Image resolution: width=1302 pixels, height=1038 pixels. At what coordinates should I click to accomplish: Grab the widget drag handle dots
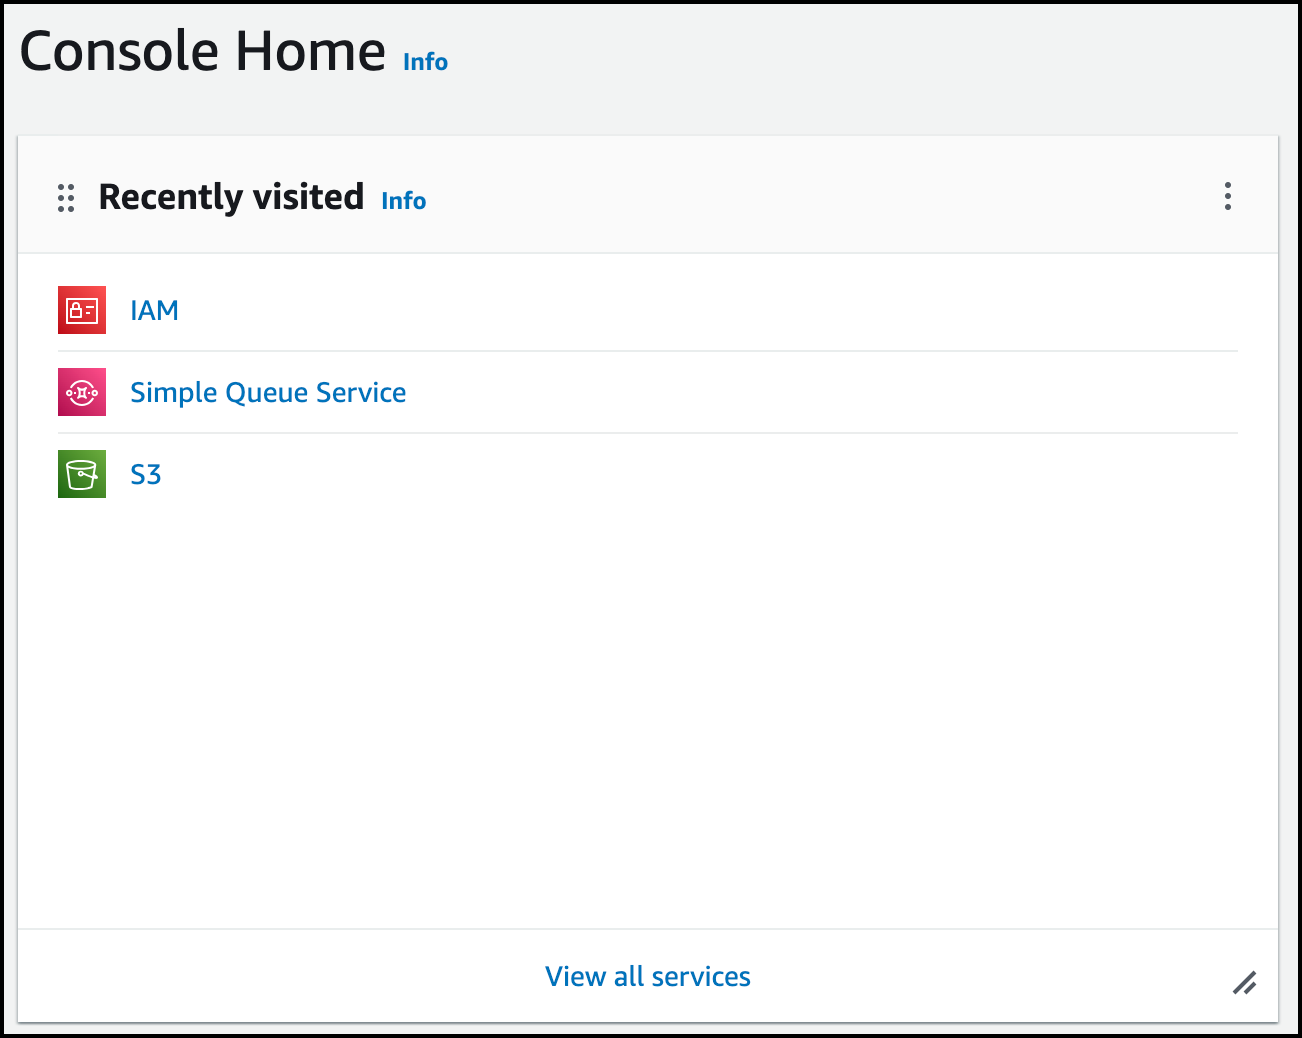(66, 198)
